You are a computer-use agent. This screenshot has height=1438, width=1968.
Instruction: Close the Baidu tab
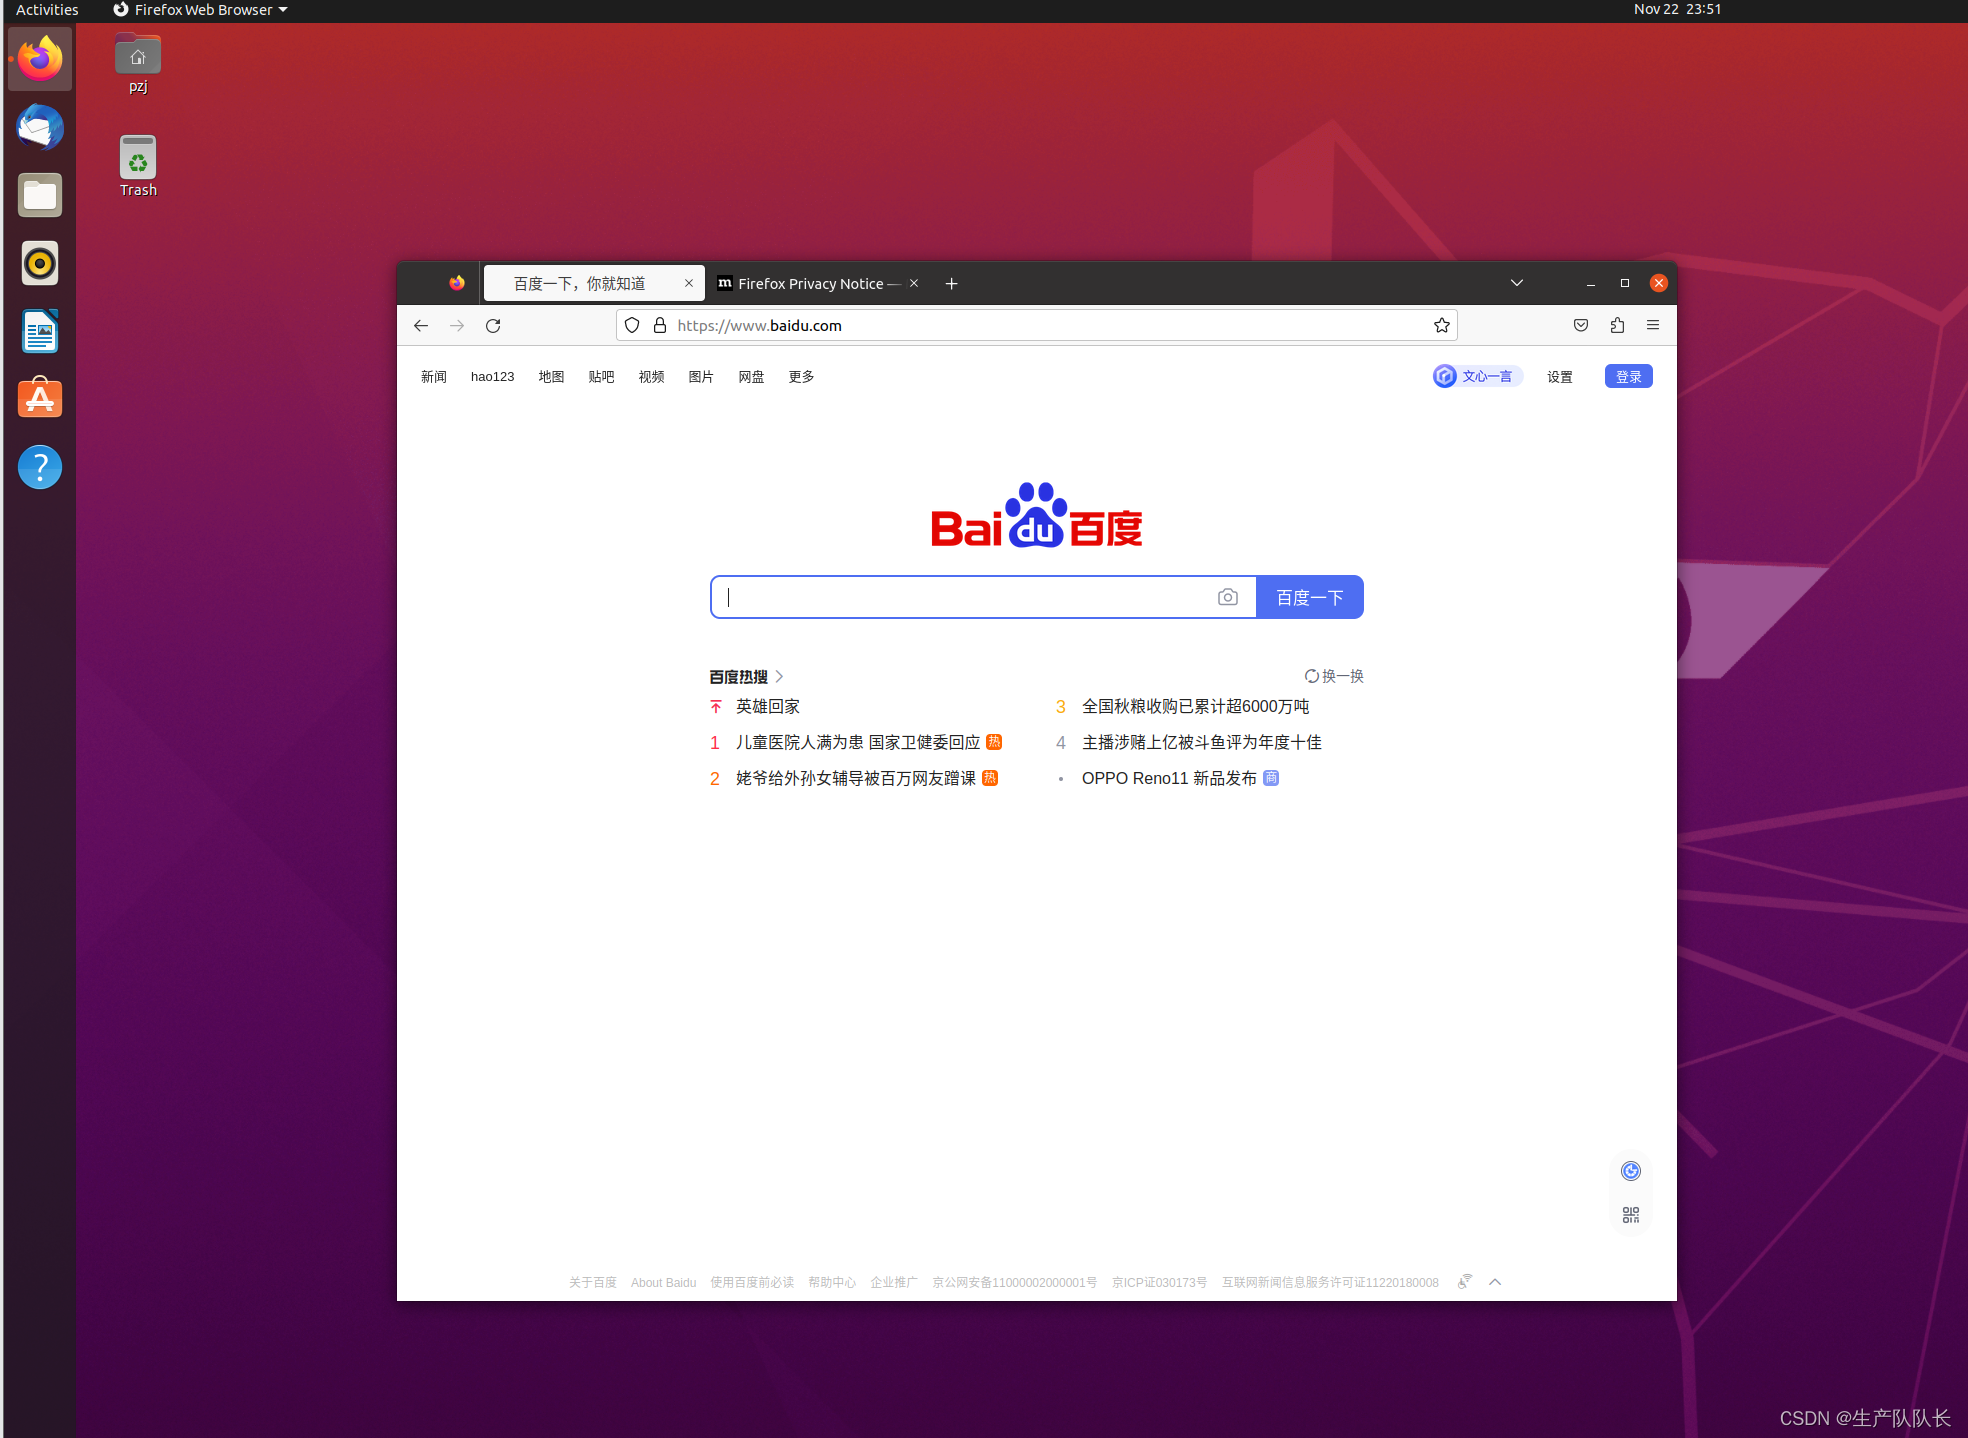[689, 284]
